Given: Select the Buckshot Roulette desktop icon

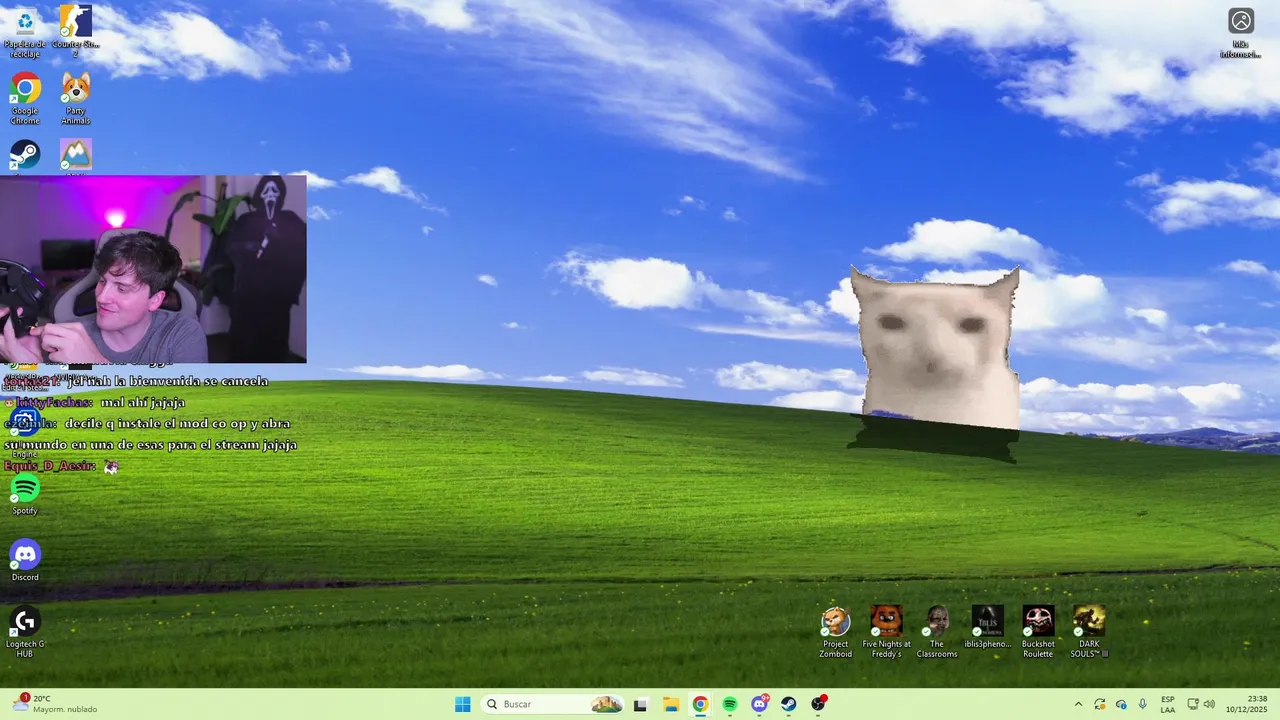Looking at the screenshot, I should pos(1038,632).
